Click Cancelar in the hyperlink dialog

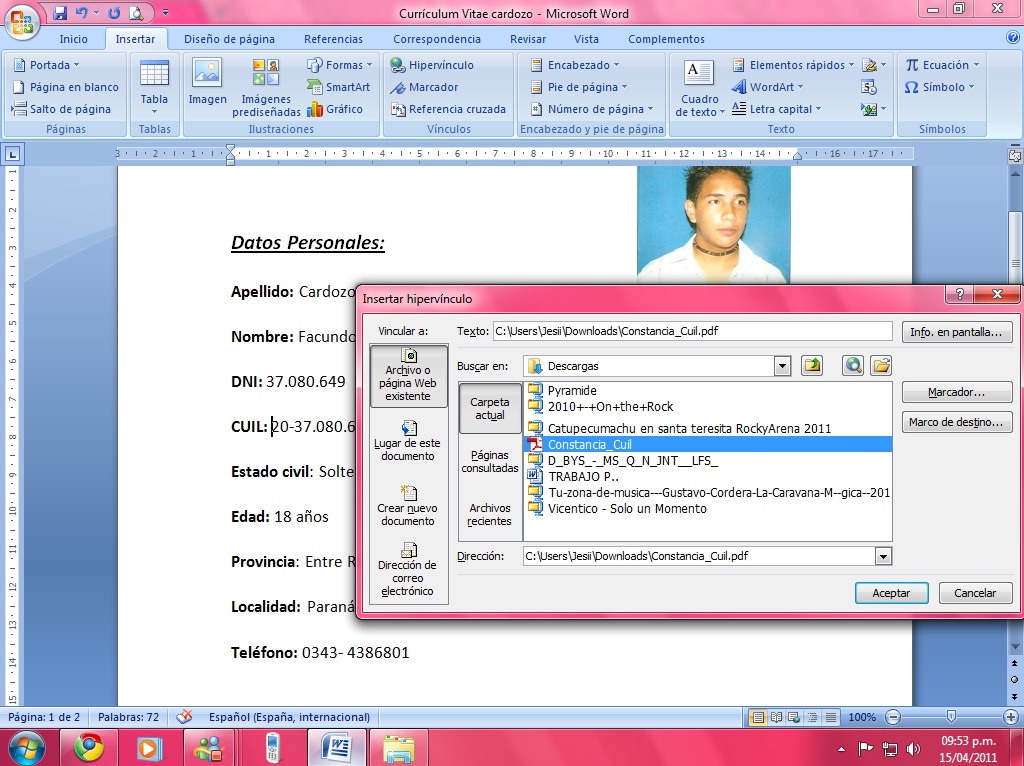point(975,593)
